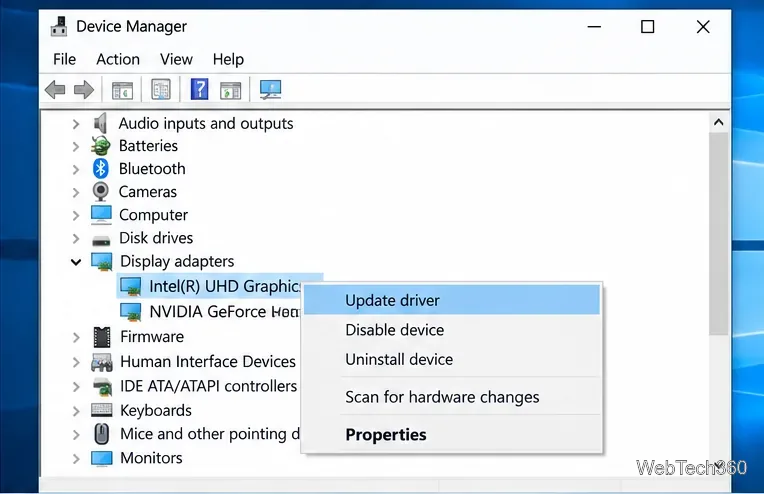The width and height of the screenshot is (764, 494).
Task: Click the NVIDIA GeForce device icon
Action: coord(131,312)
